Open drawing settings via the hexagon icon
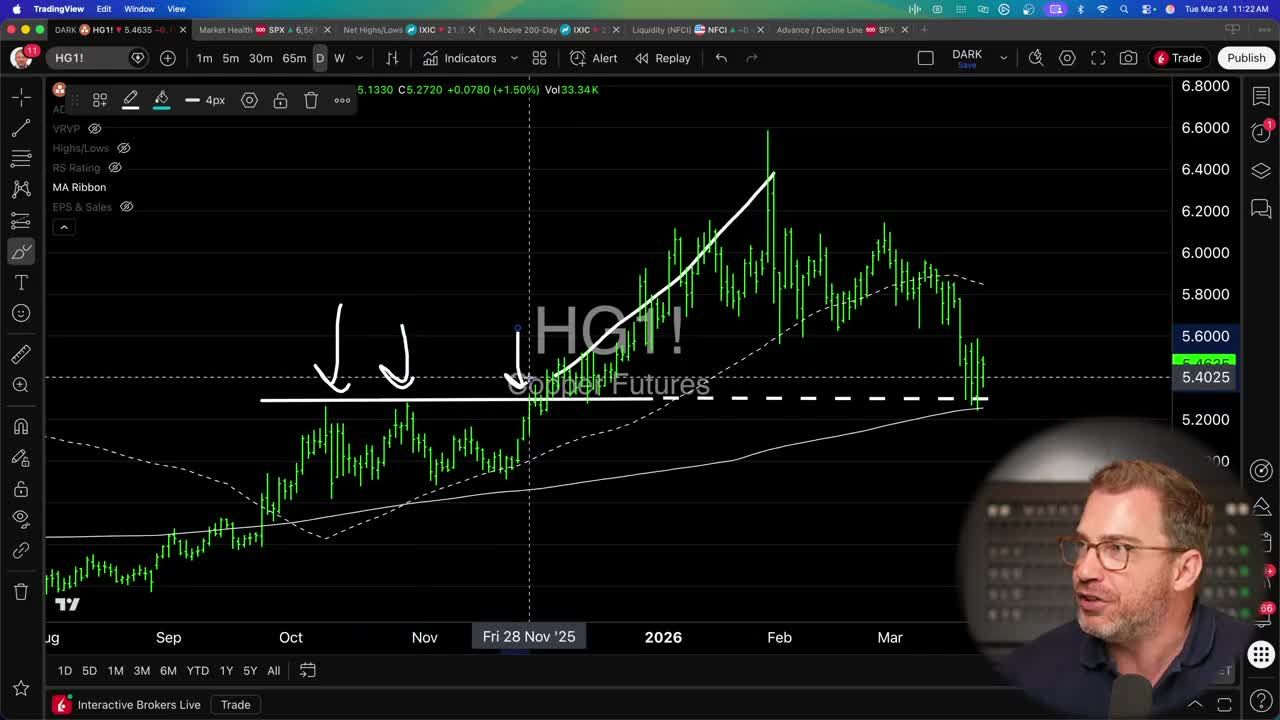This screenshot has height=720, width=1280. click(250, 100)
